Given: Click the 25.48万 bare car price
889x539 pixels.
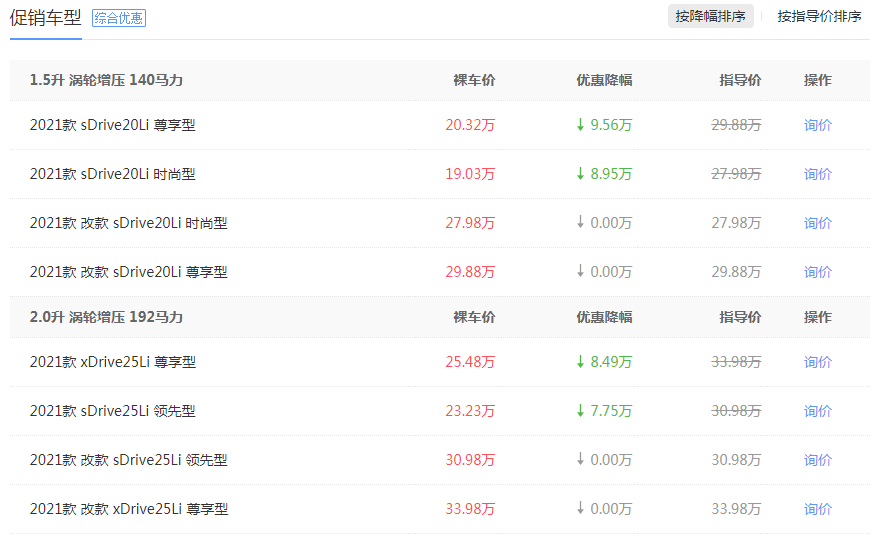Looking at the screenshot, I should [x=470, y=362].
